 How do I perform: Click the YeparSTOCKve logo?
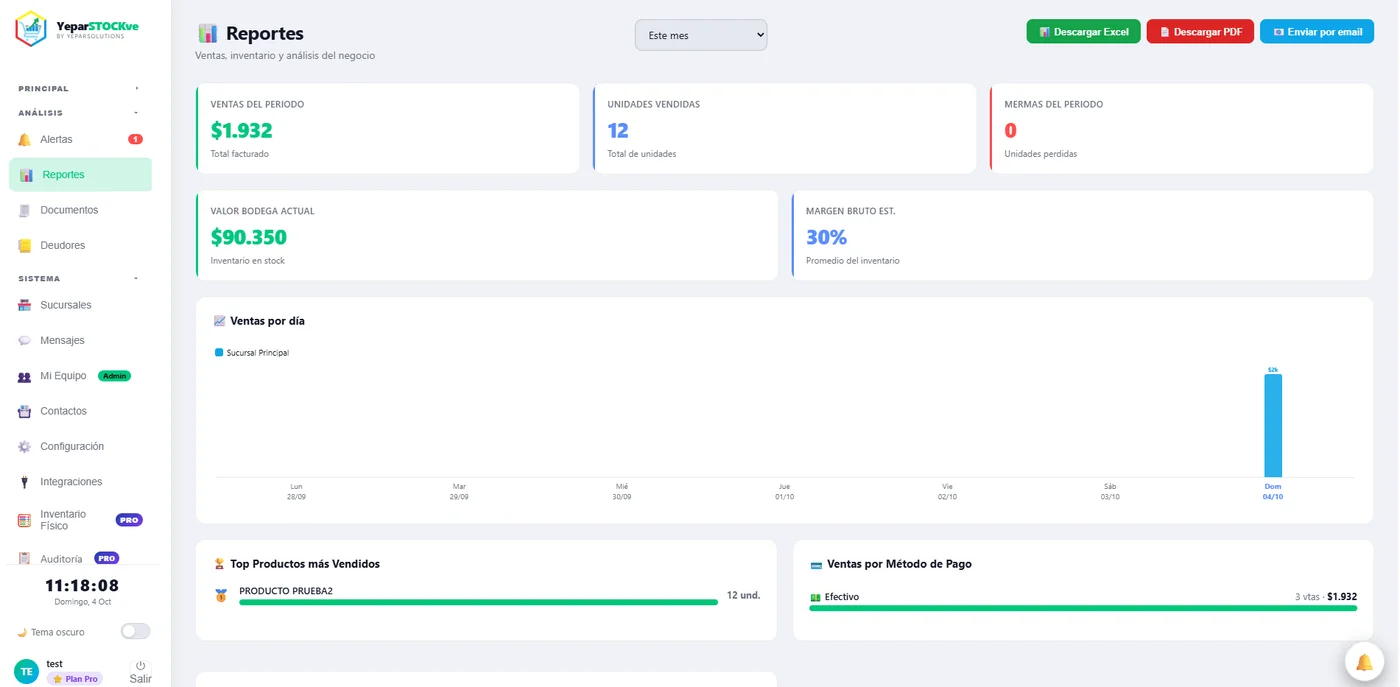(77, 29)
